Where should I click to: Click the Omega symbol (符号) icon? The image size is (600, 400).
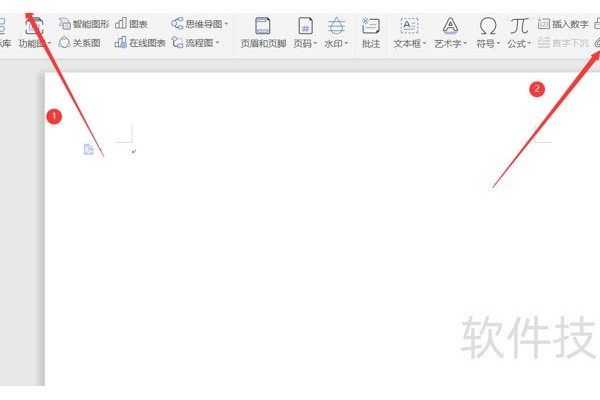(x=488, y=26)
